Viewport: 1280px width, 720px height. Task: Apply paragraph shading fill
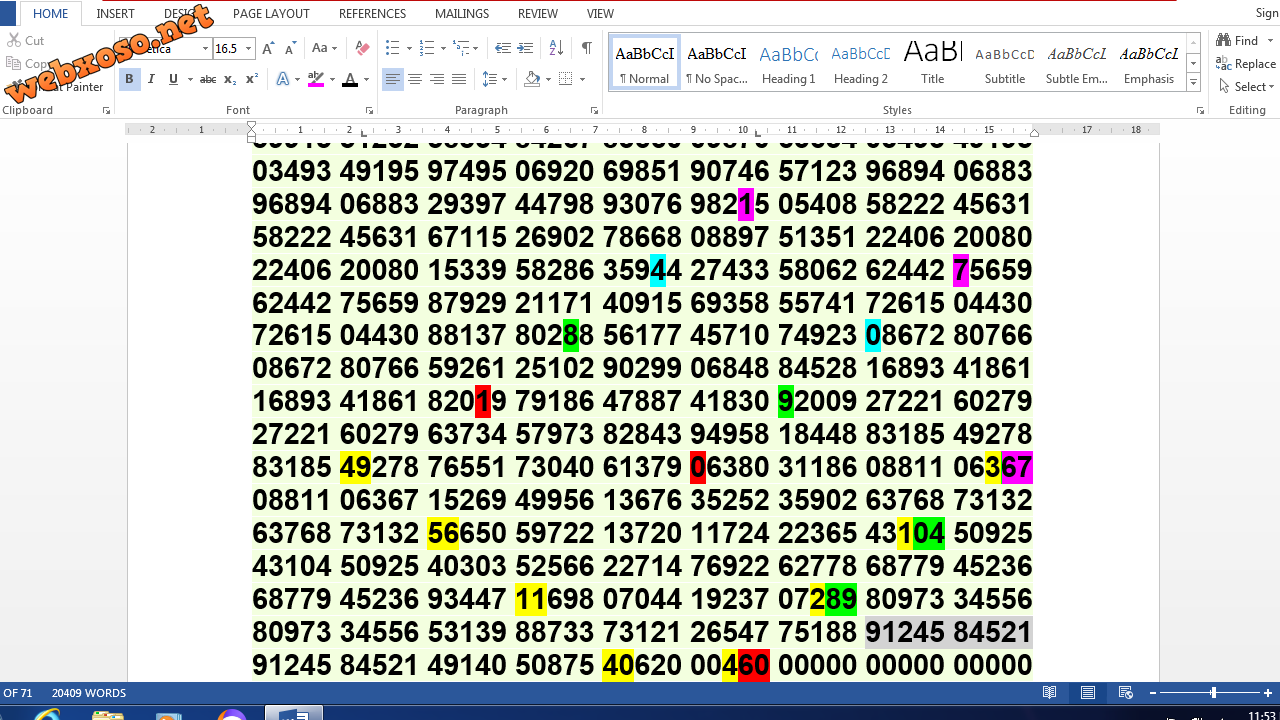[531, 79]
